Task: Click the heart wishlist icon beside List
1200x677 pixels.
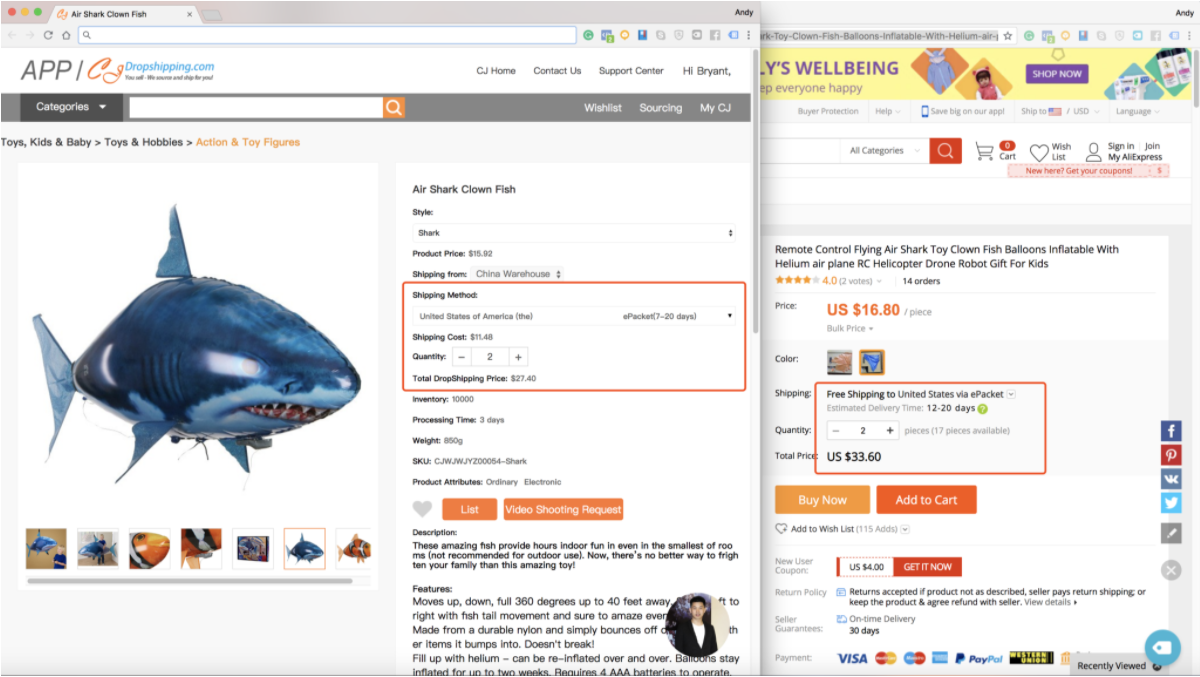Action: coord(422,509)
